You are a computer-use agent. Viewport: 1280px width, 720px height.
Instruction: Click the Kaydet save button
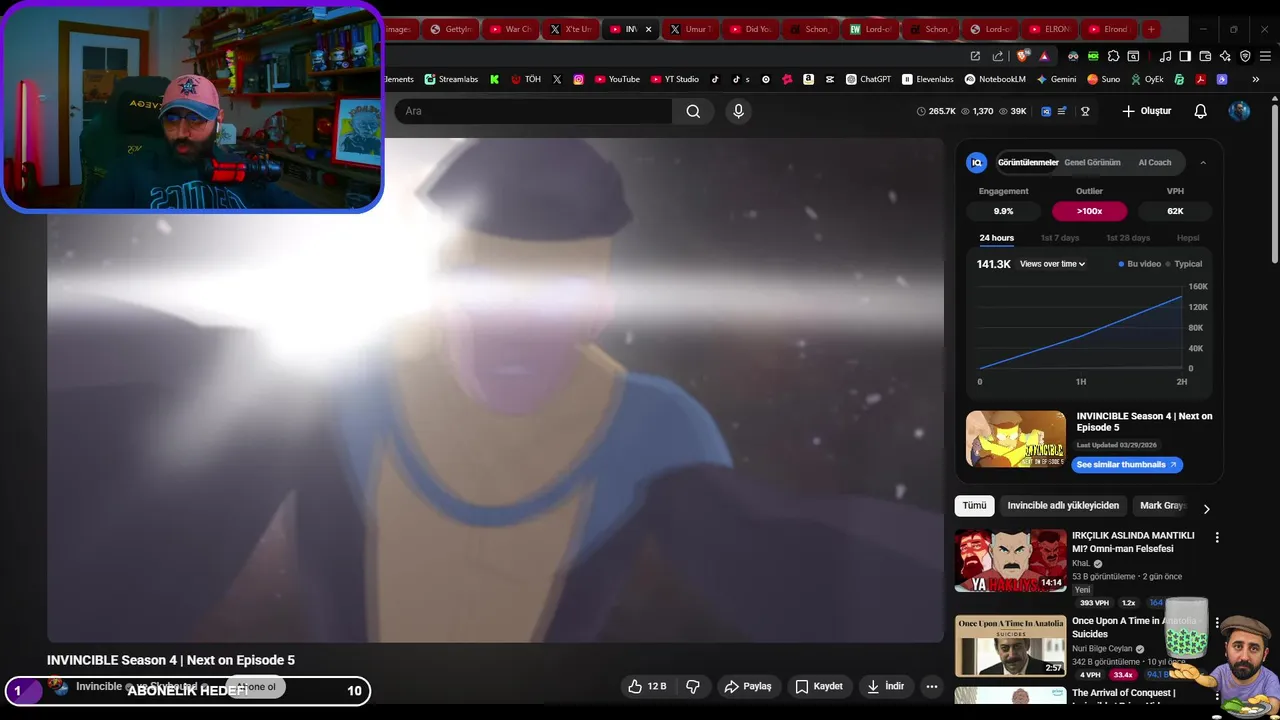click(x=819, y=686)
